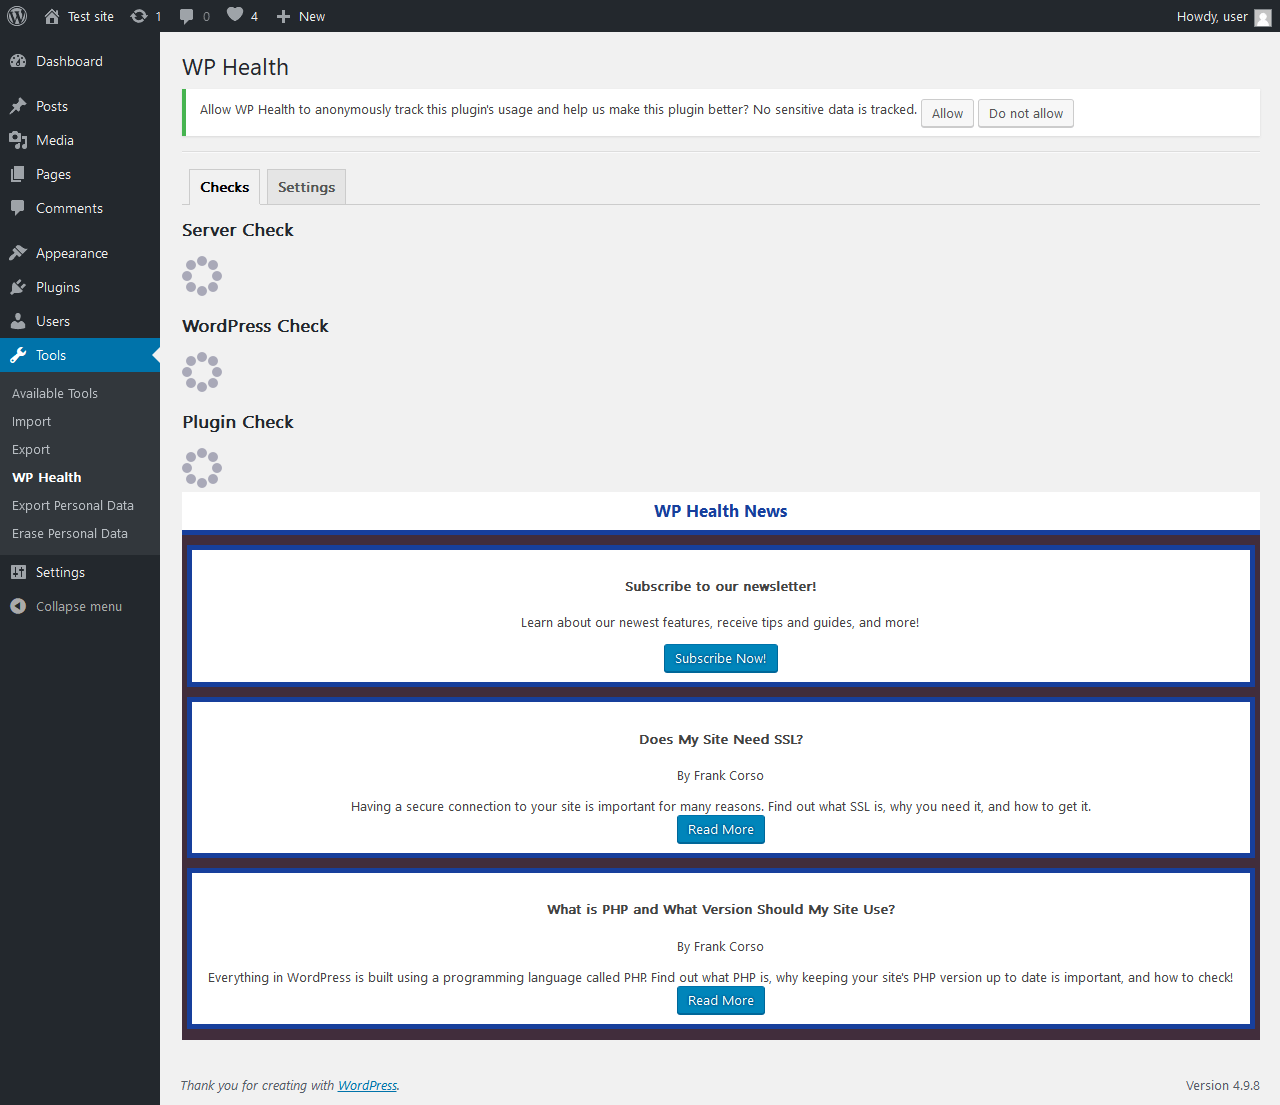Screen dimensions: 1280x1105
Task: Open the Howdy, user account menu
Action: [1224, 16]
